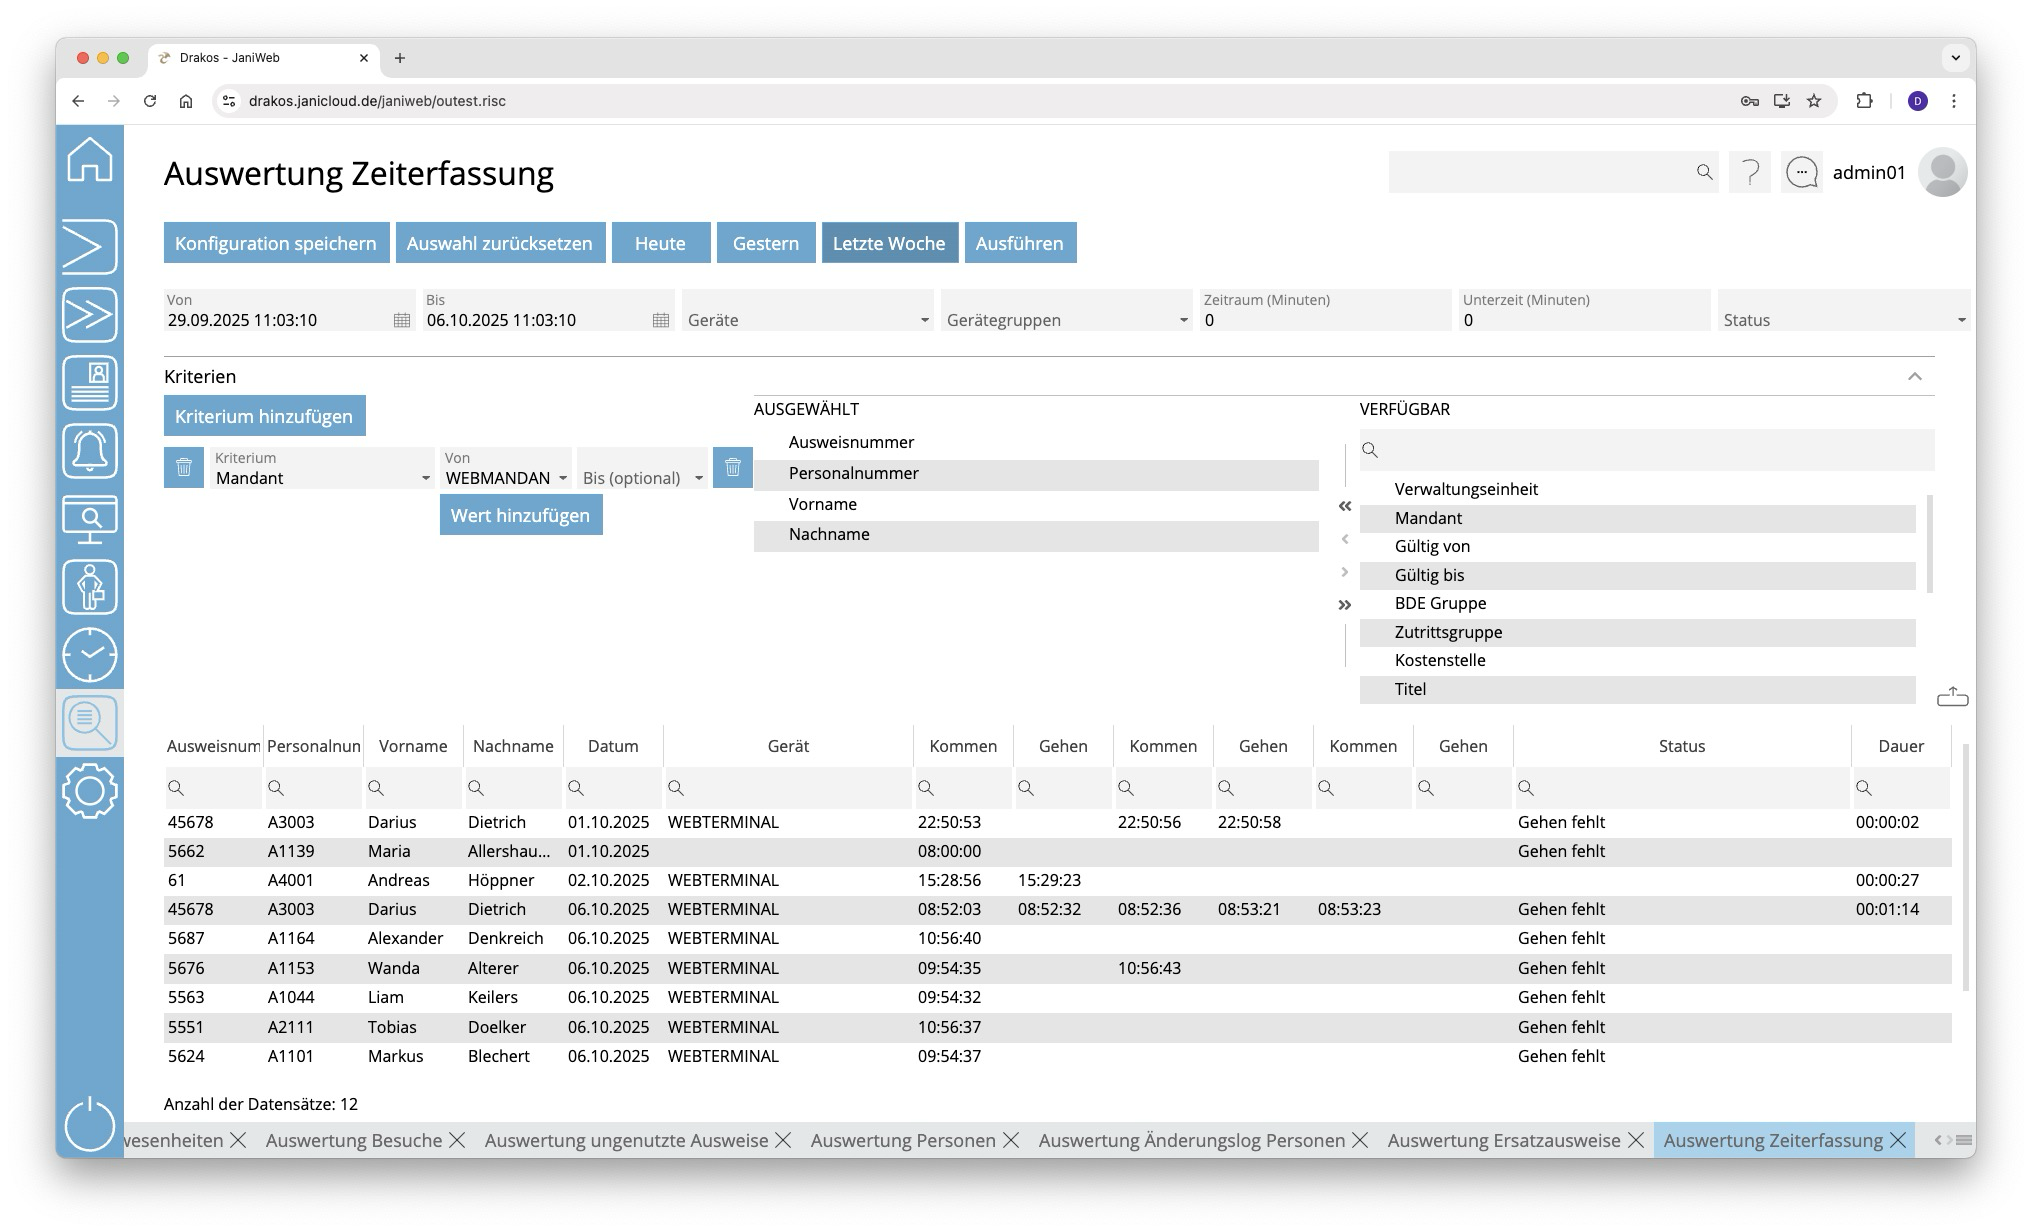Image resolution: width=2032 pixels, height=1232 pixels.
Task: Click the bell alarm sidebar icon
Action: [x=90, y=451]
